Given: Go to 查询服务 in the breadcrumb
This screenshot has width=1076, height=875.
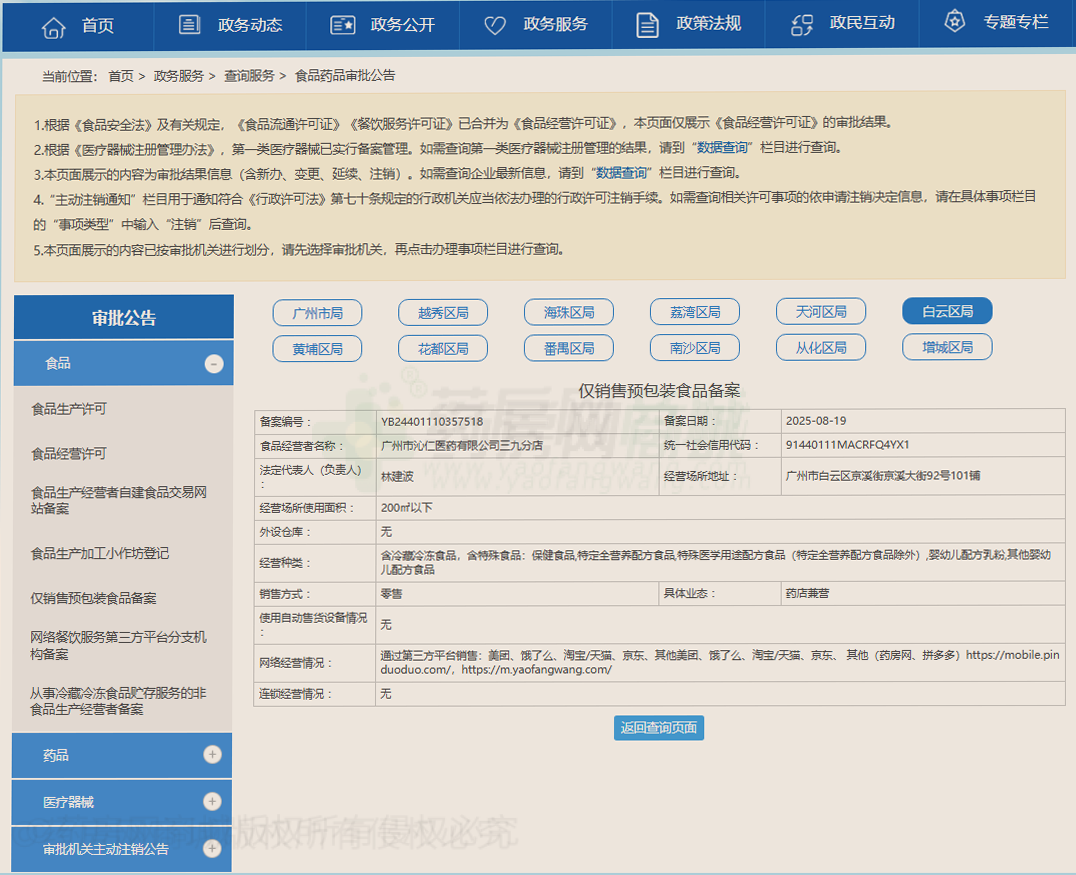Looking at the screenshot, I should [249, 76].
